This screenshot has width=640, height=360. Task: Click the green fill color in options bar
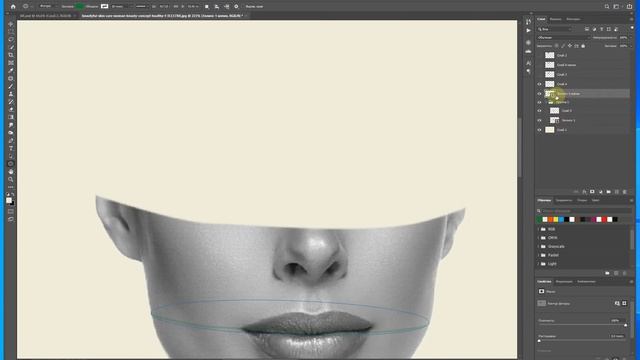coord(80,7)
